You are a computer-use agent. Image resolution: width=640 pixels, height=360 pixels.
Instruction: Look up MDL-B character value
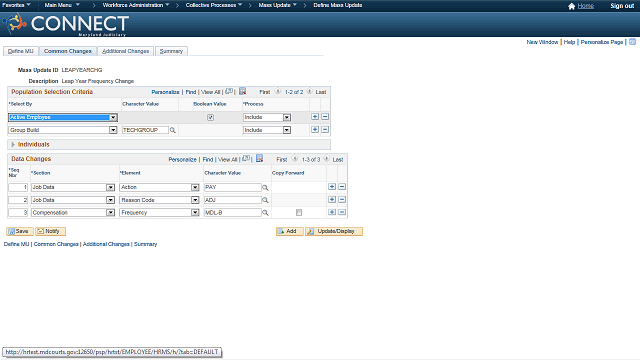pos(265,213)
